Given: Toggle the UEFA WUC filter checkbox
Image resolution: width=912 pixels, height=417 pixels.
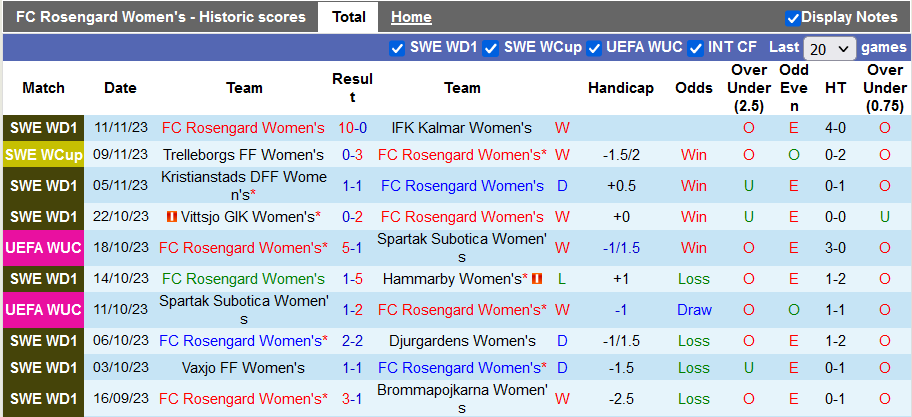Looking at the screenshot, I should click(595, 48).
